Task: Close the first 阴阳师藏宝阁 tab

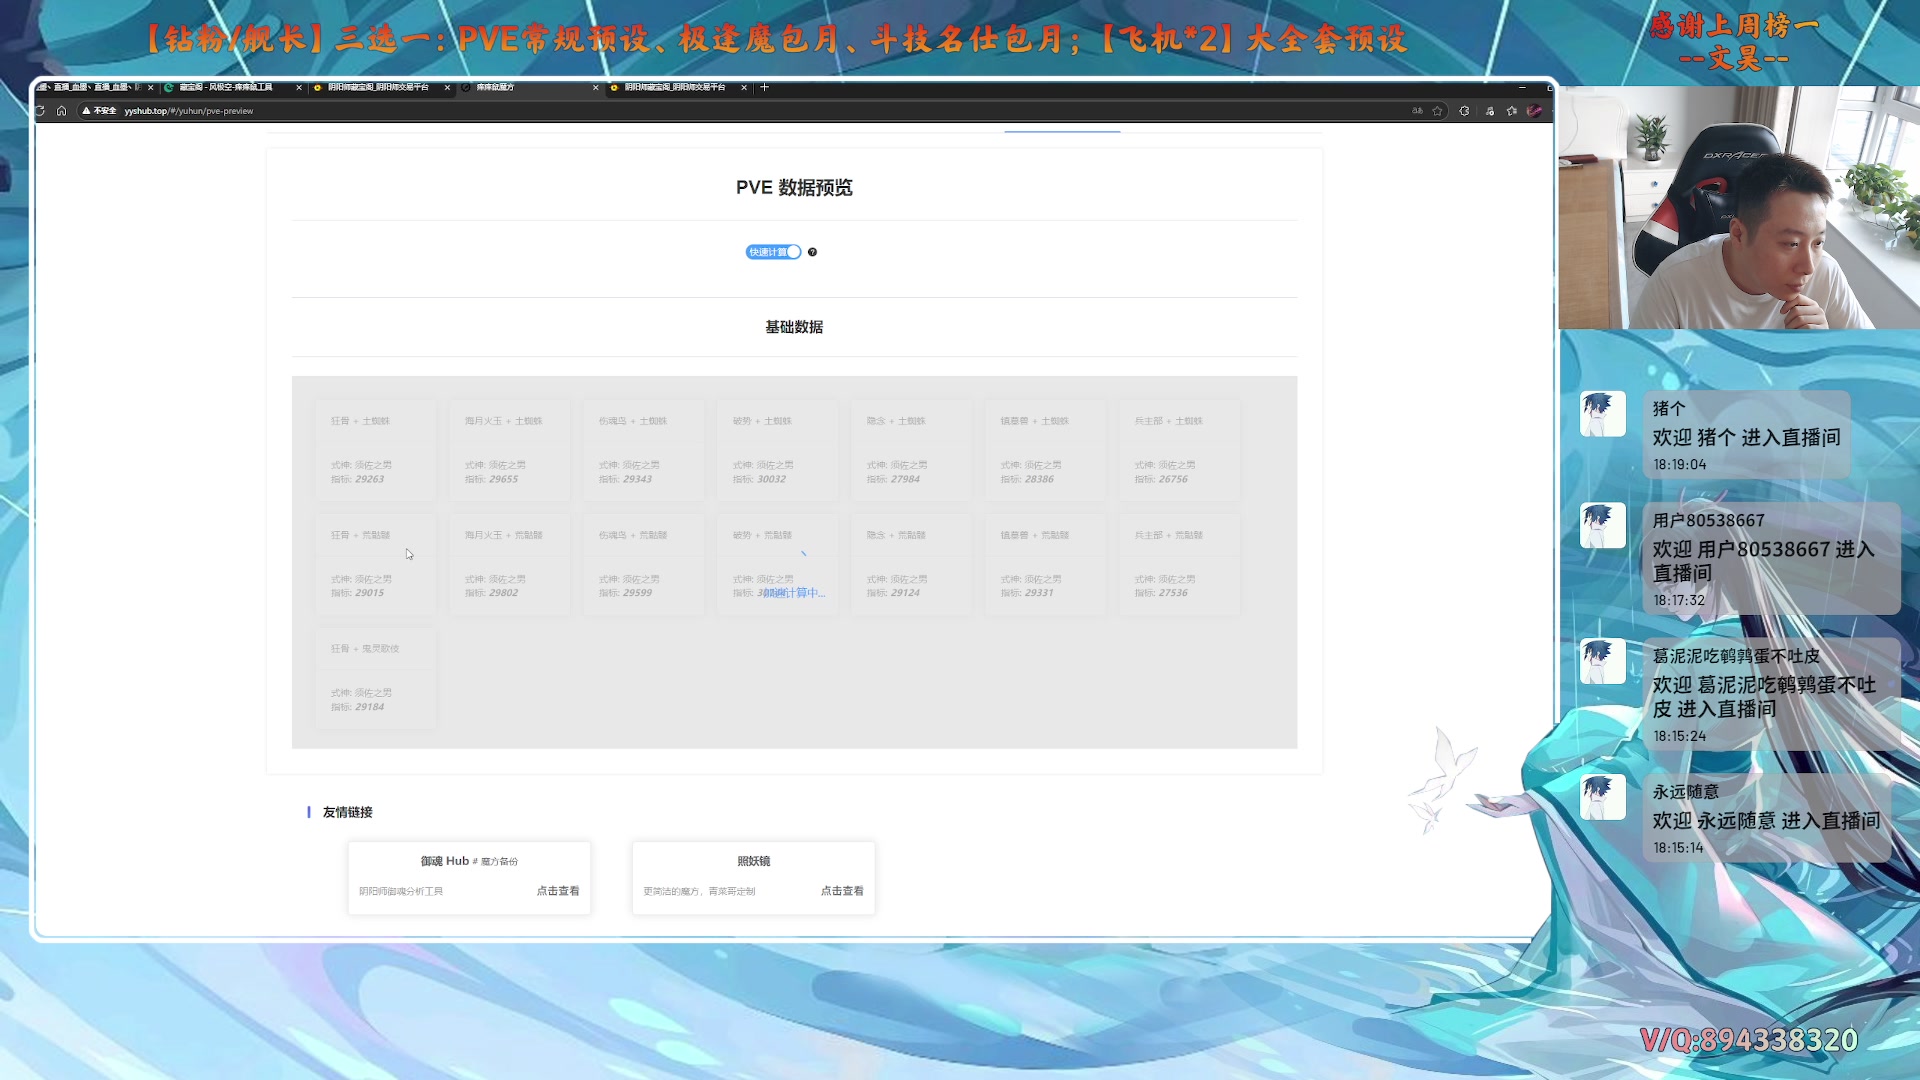Action: click(x=447, y=87)
